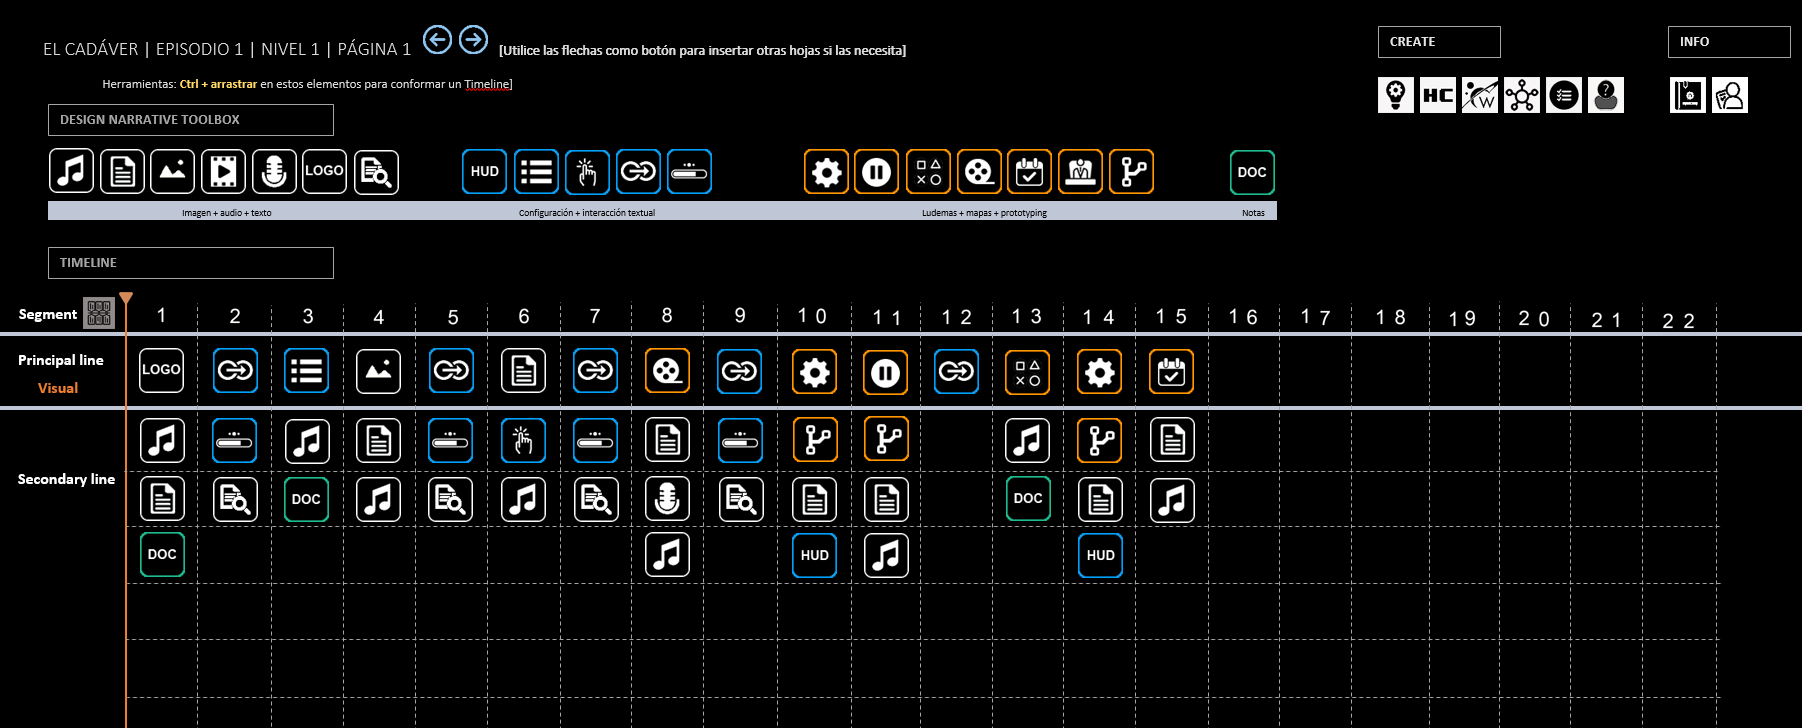Click the DESIGN NARRATIVE TOOLBOX text box
Image resolution: width=1802 pixels, height=728 pixels.
[x=191, y=120]
